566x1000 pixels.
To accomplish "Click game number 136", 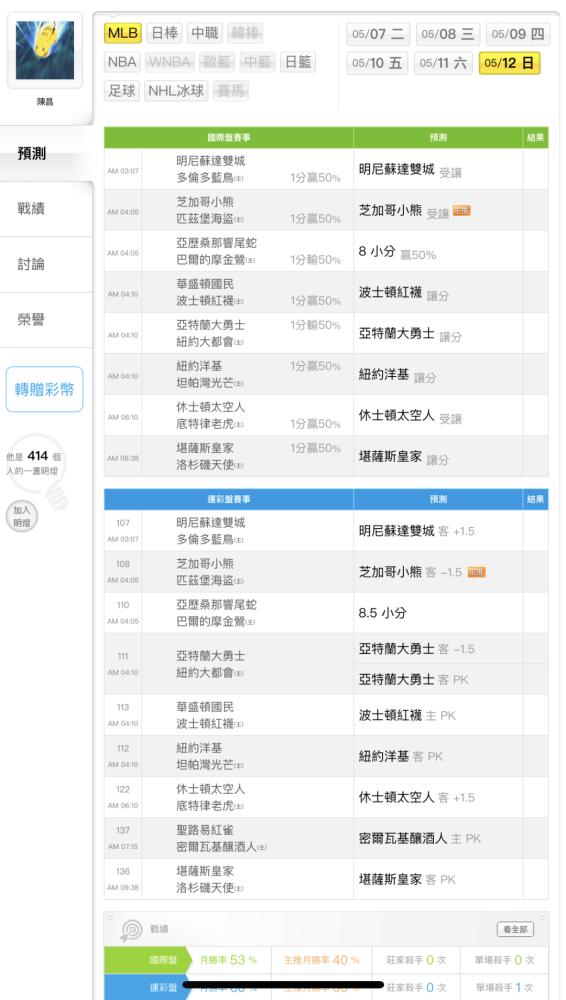I will coord(123,871).
